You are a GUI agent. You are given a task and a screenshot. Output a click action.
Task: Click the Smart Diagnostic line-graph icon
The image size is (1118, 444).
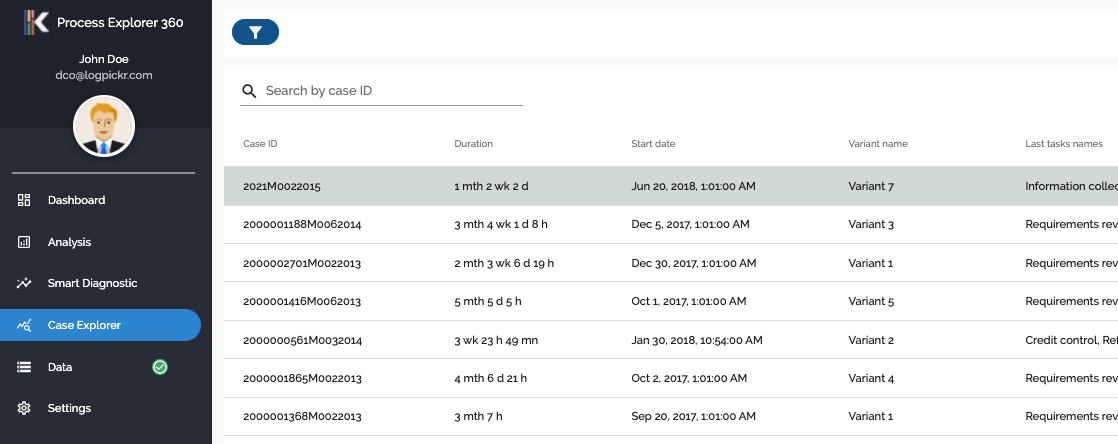tap(24, 284)
